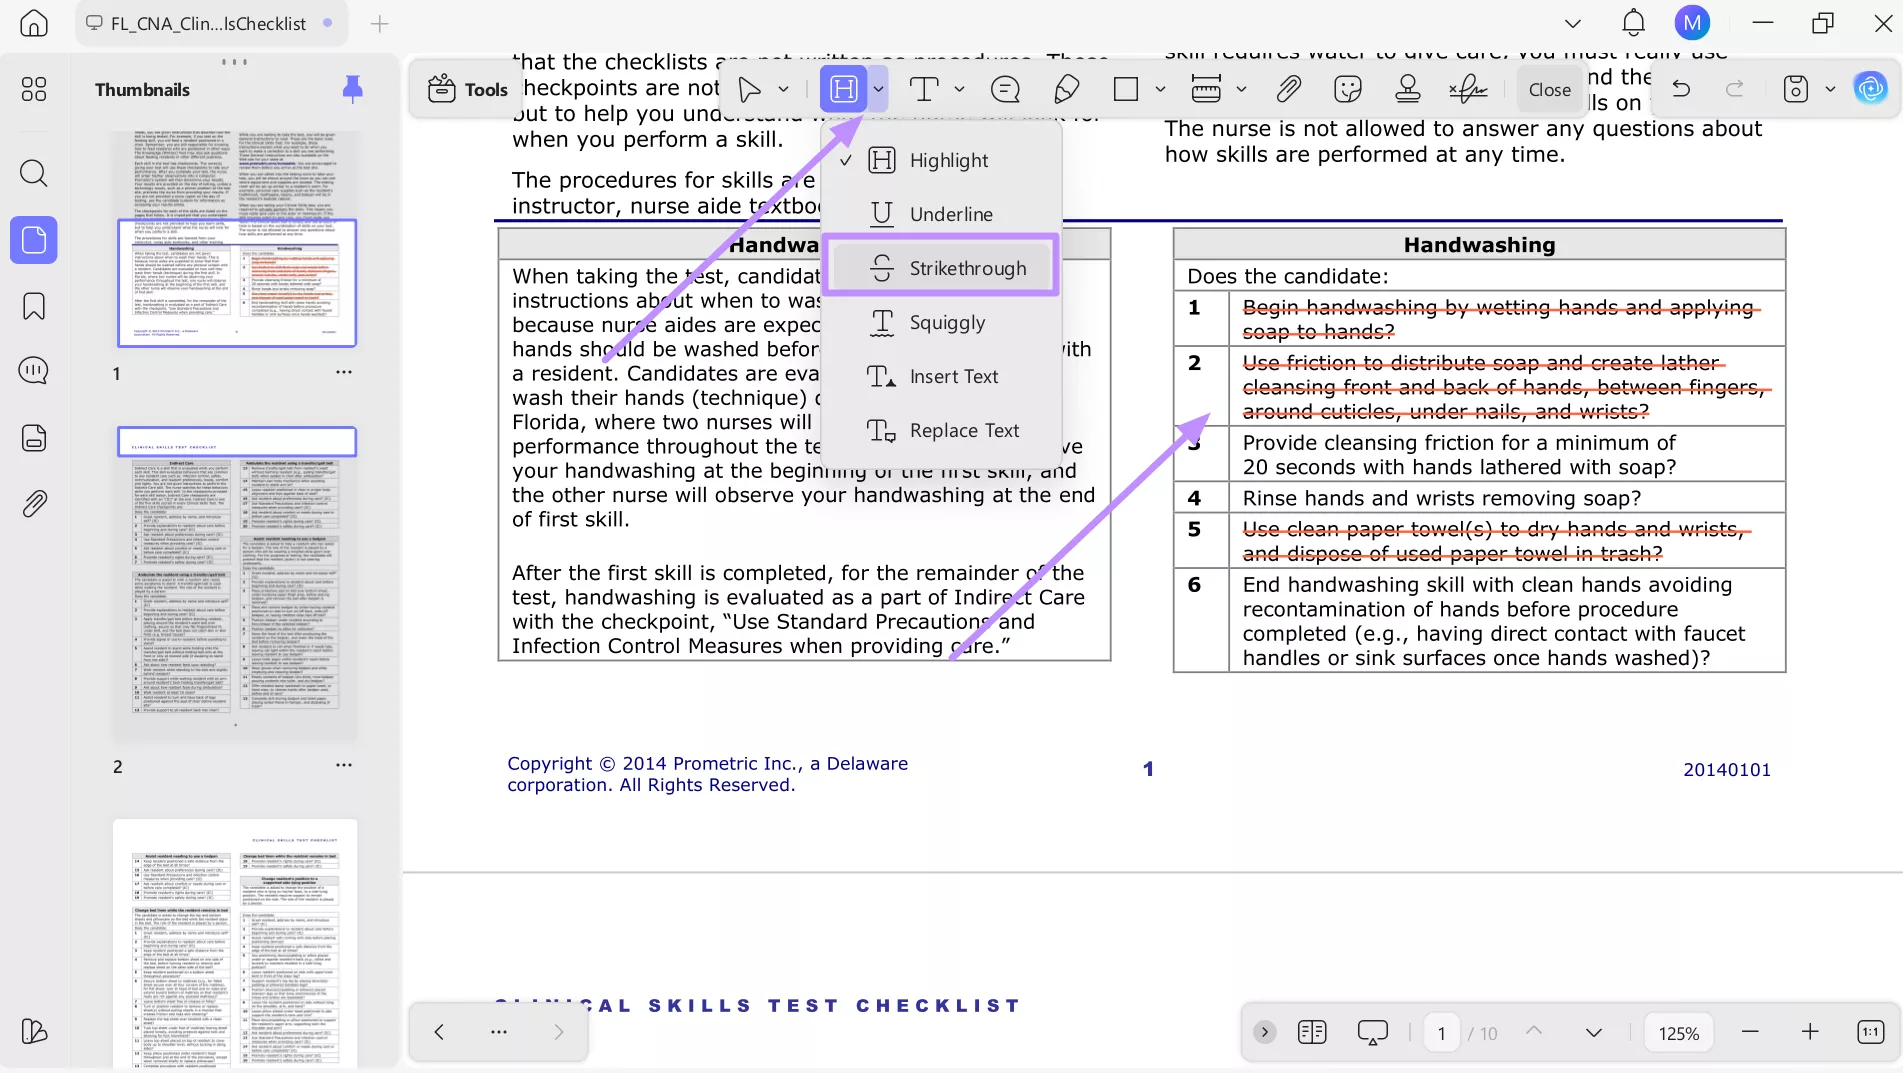Show the Bookmarks panel in the sidebar
Screen dimensions: 1903x1073
(x=33, y=306)
